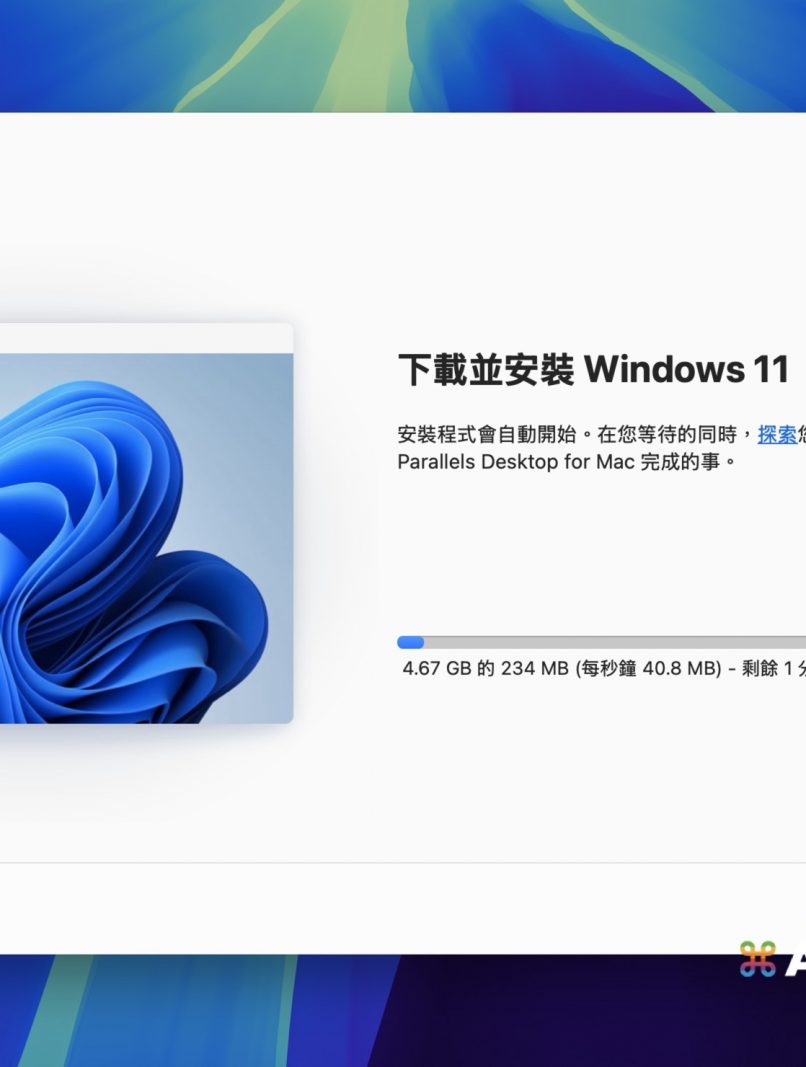Image resolution: width=806 pixels, height=1067 pixels.
Task: Click the green-blue macOS wallpaper above the dialog
Action: [x=403, y=54]
